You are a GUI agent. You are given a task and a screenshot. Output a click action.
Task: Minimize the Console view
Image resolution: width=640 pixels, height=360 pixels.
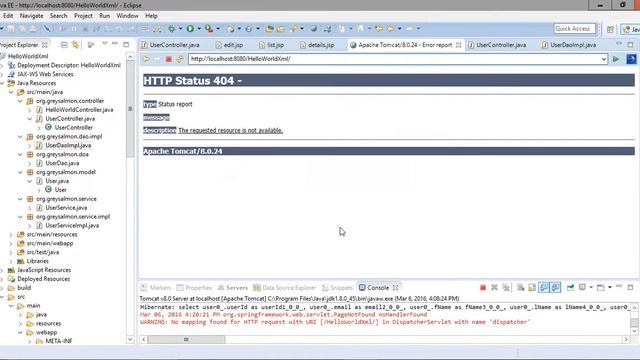pyautogui.click(x=619, y=287)
